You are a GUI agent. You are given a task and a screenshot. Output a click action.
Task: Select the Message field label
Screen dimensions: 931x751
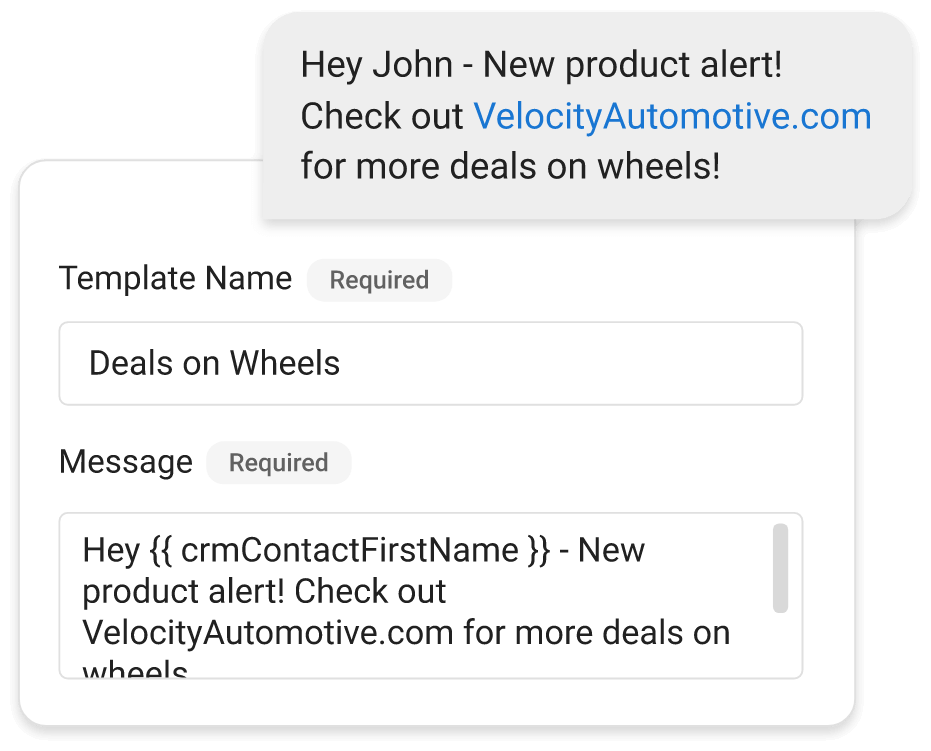(126, 462)
